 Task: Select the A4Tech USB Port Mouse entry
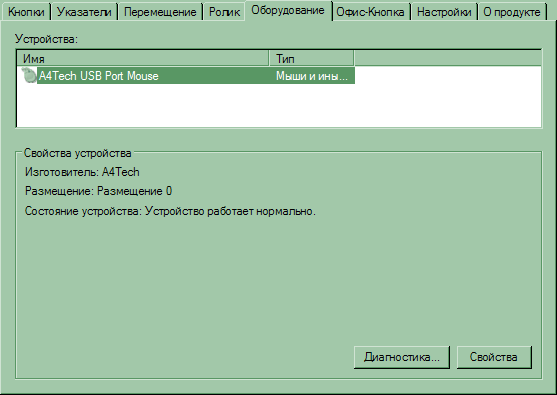coord(99,76)
